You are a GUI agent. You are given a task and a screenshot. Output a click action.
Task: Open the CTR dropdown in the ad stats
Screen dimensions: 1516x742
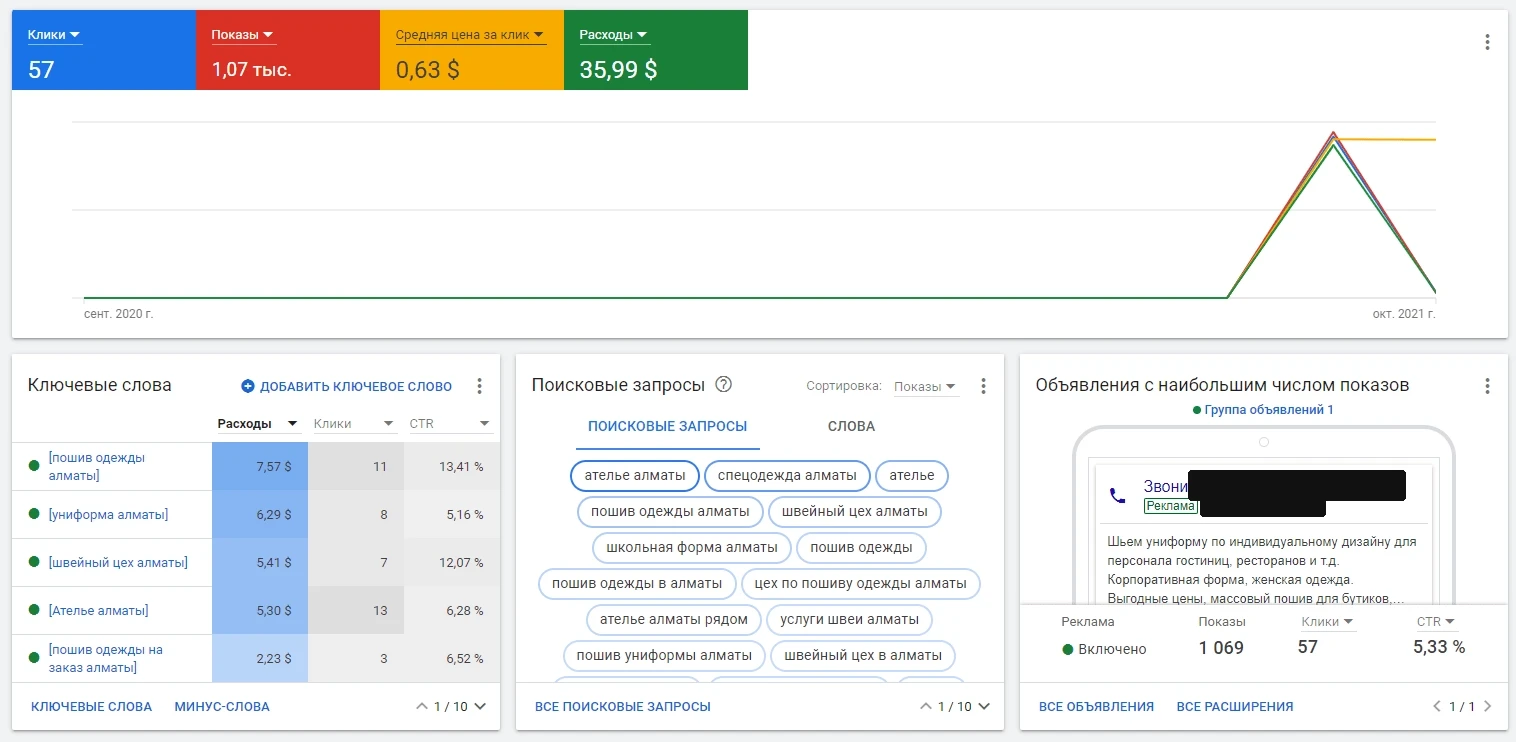[1435, 622]
